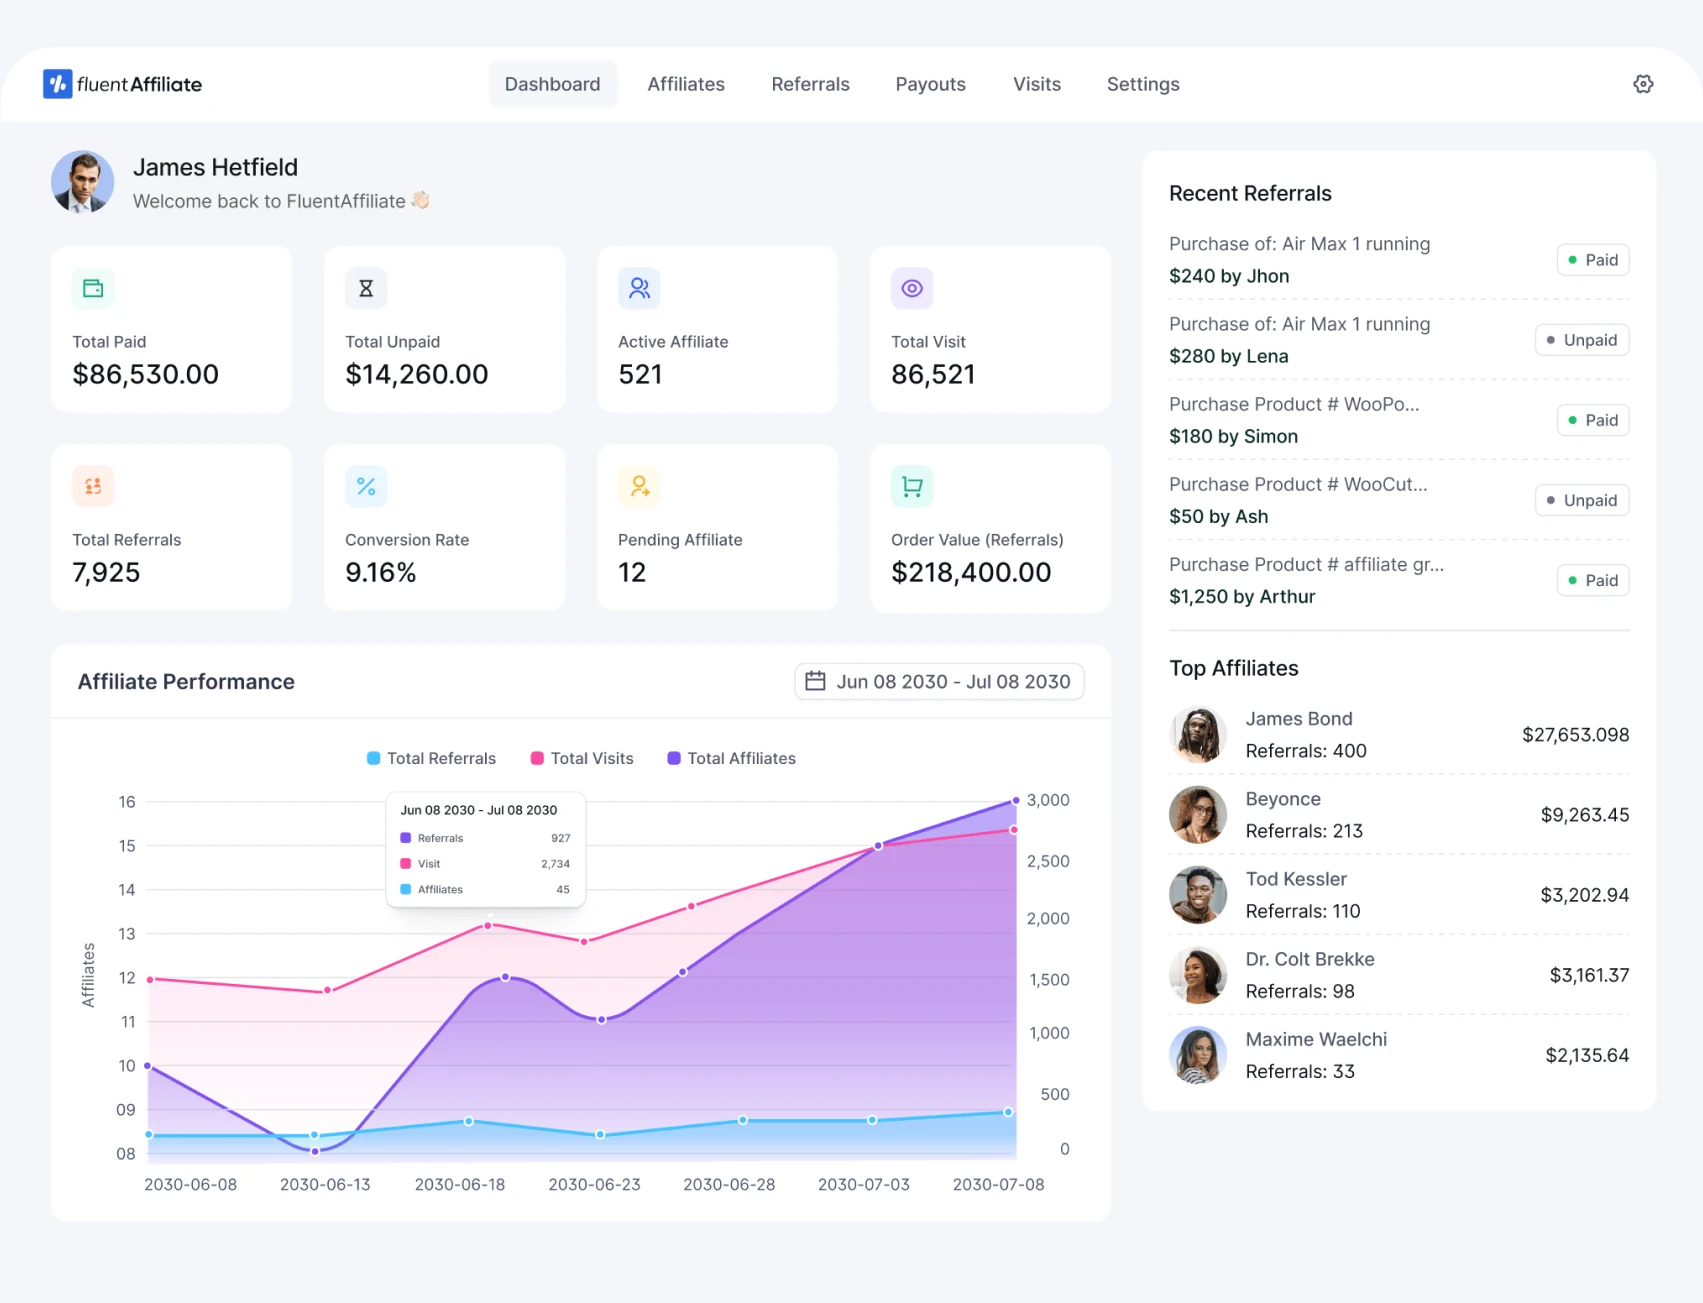Image resolution: width=1703 pixels, height=1303 pixels.
Task: Select the Visits tab
Action: click(x=1037, y=84)
